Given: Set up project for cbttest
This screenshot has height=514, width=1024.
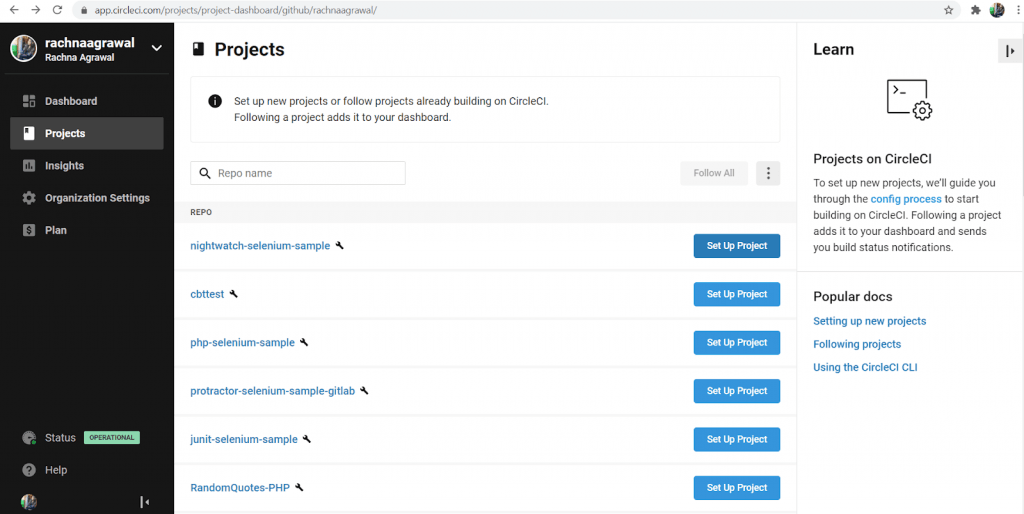Looking at the screenshot, I should coord(737,295).
